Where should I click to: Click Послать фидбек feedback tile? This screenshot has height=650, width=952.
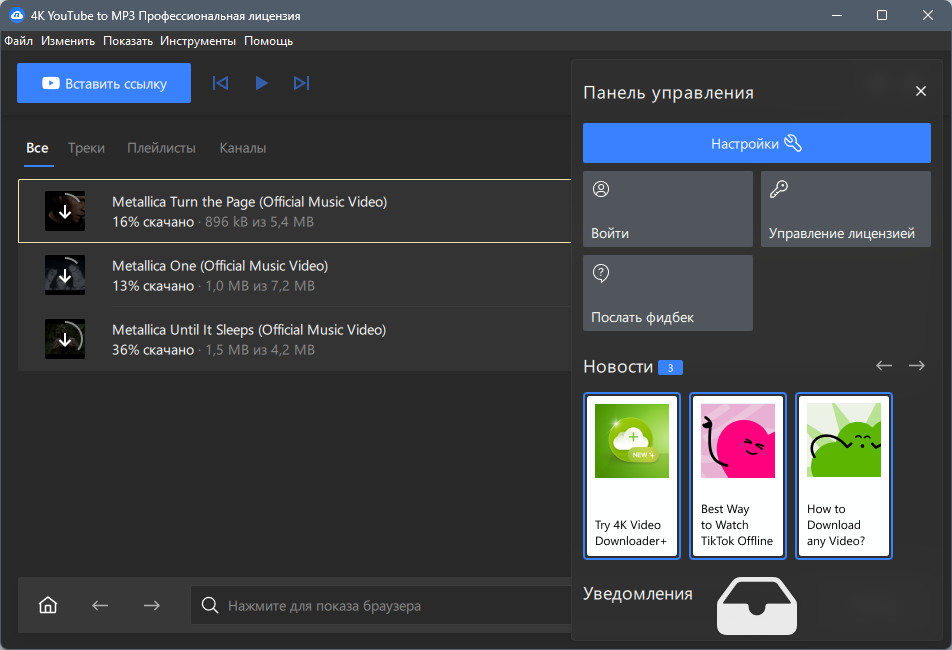click(x=668, y=293)
